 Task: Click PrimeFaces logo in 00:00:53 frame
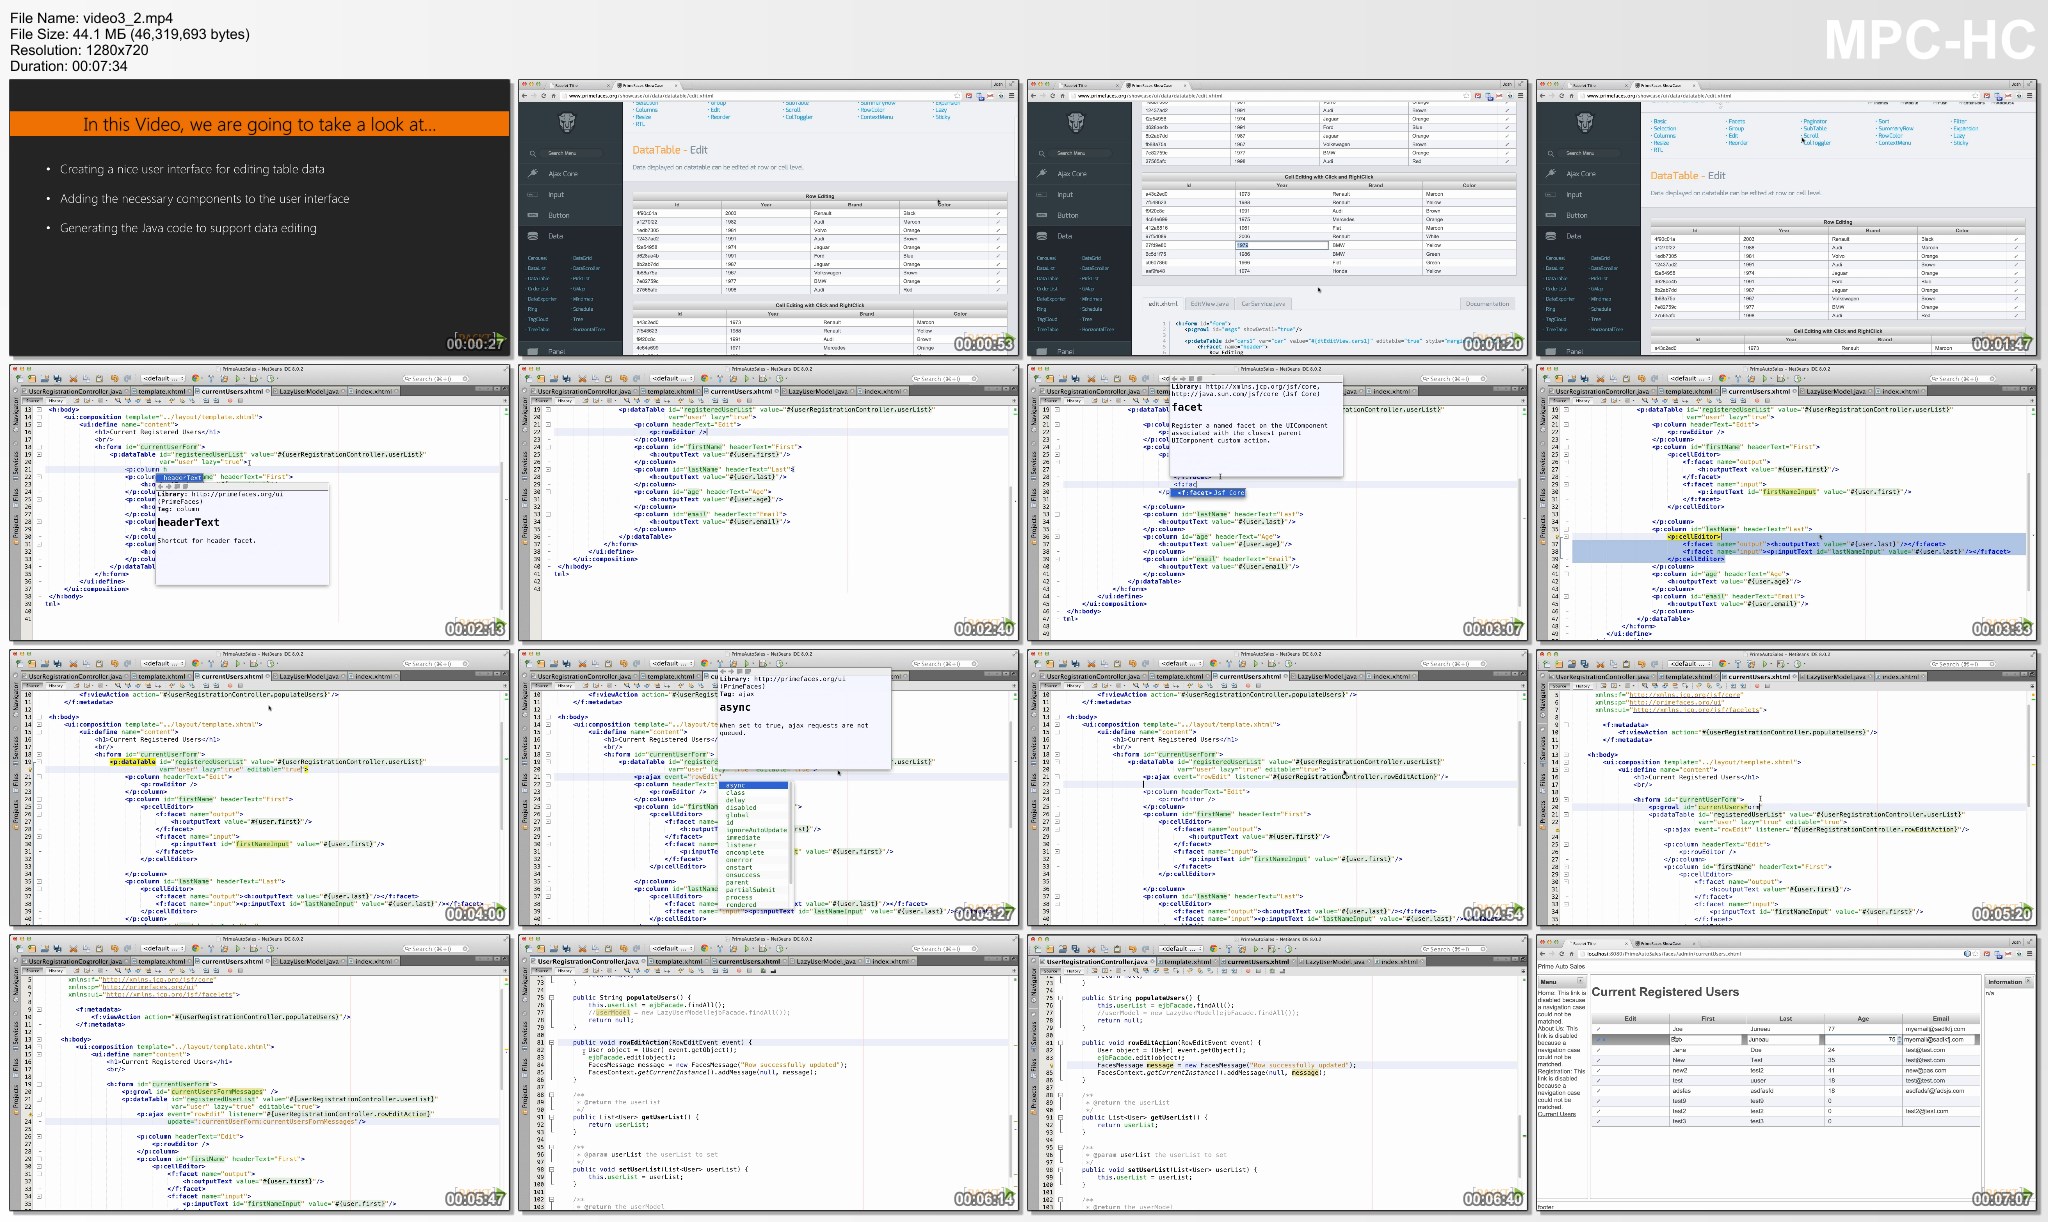coord(567,122)
